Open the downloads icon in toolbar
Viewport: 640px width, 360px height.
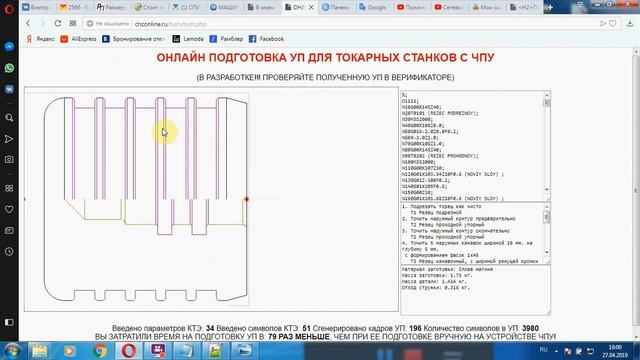630,24
